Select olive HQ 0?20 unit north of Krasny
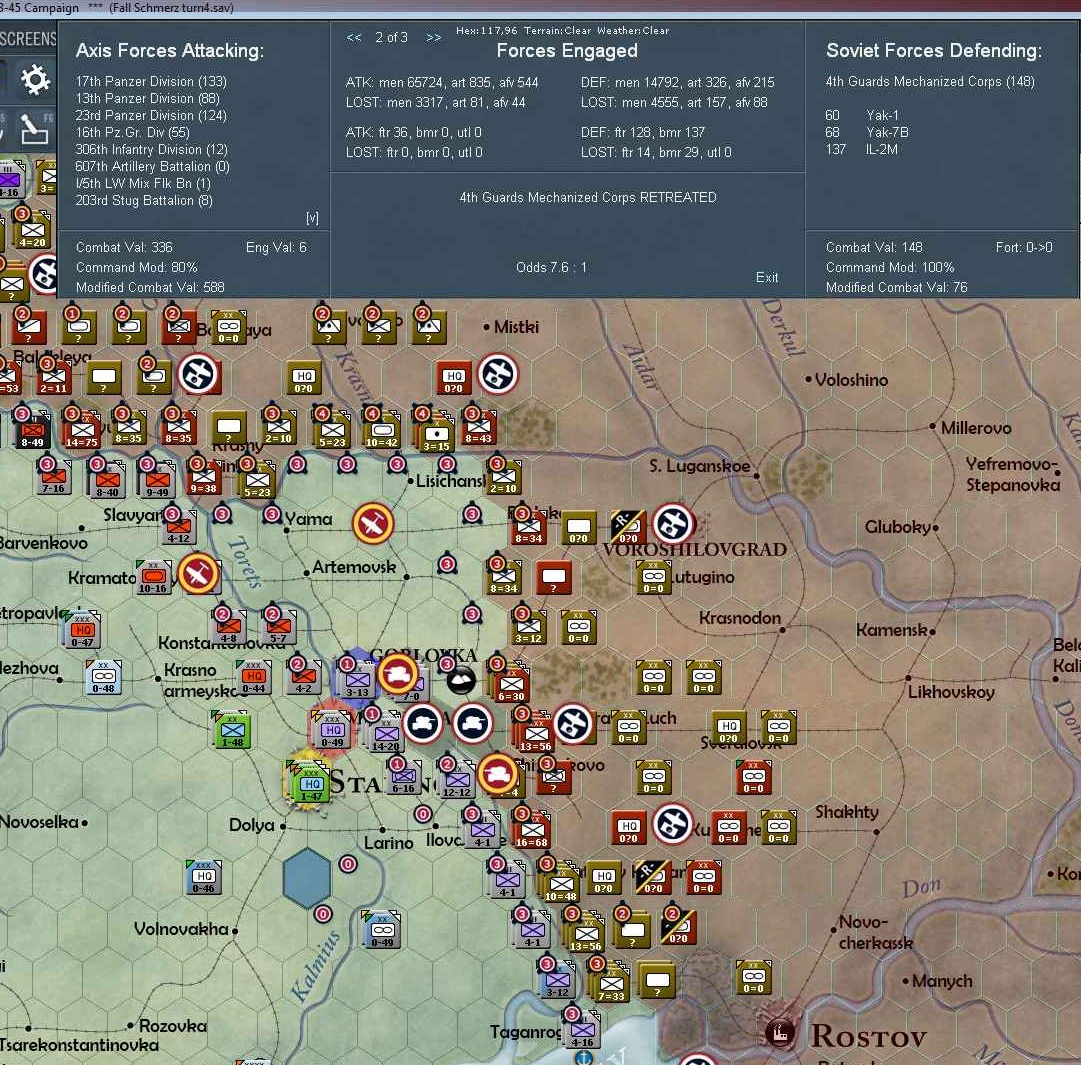This screenshot has width=1081, height=1065. (303, 378)
